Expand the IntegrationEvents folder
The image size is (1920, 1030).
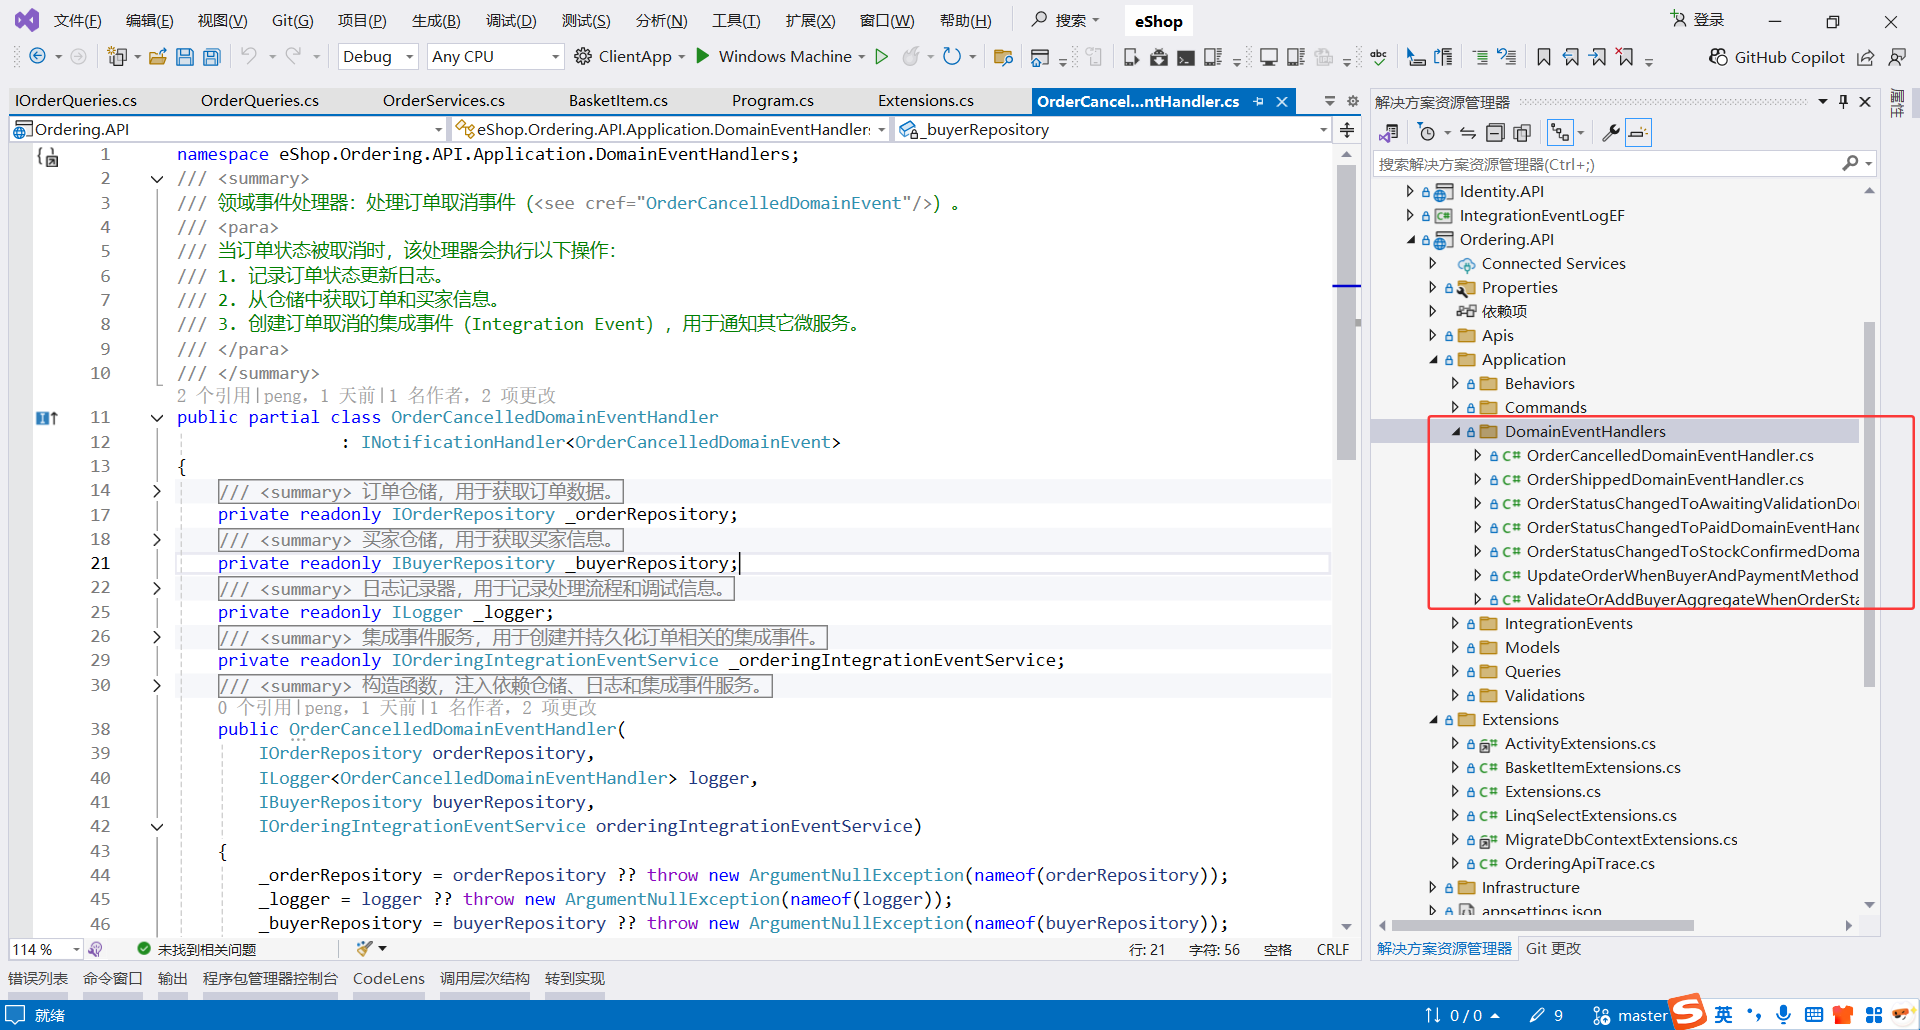[x=1456, y=624]
